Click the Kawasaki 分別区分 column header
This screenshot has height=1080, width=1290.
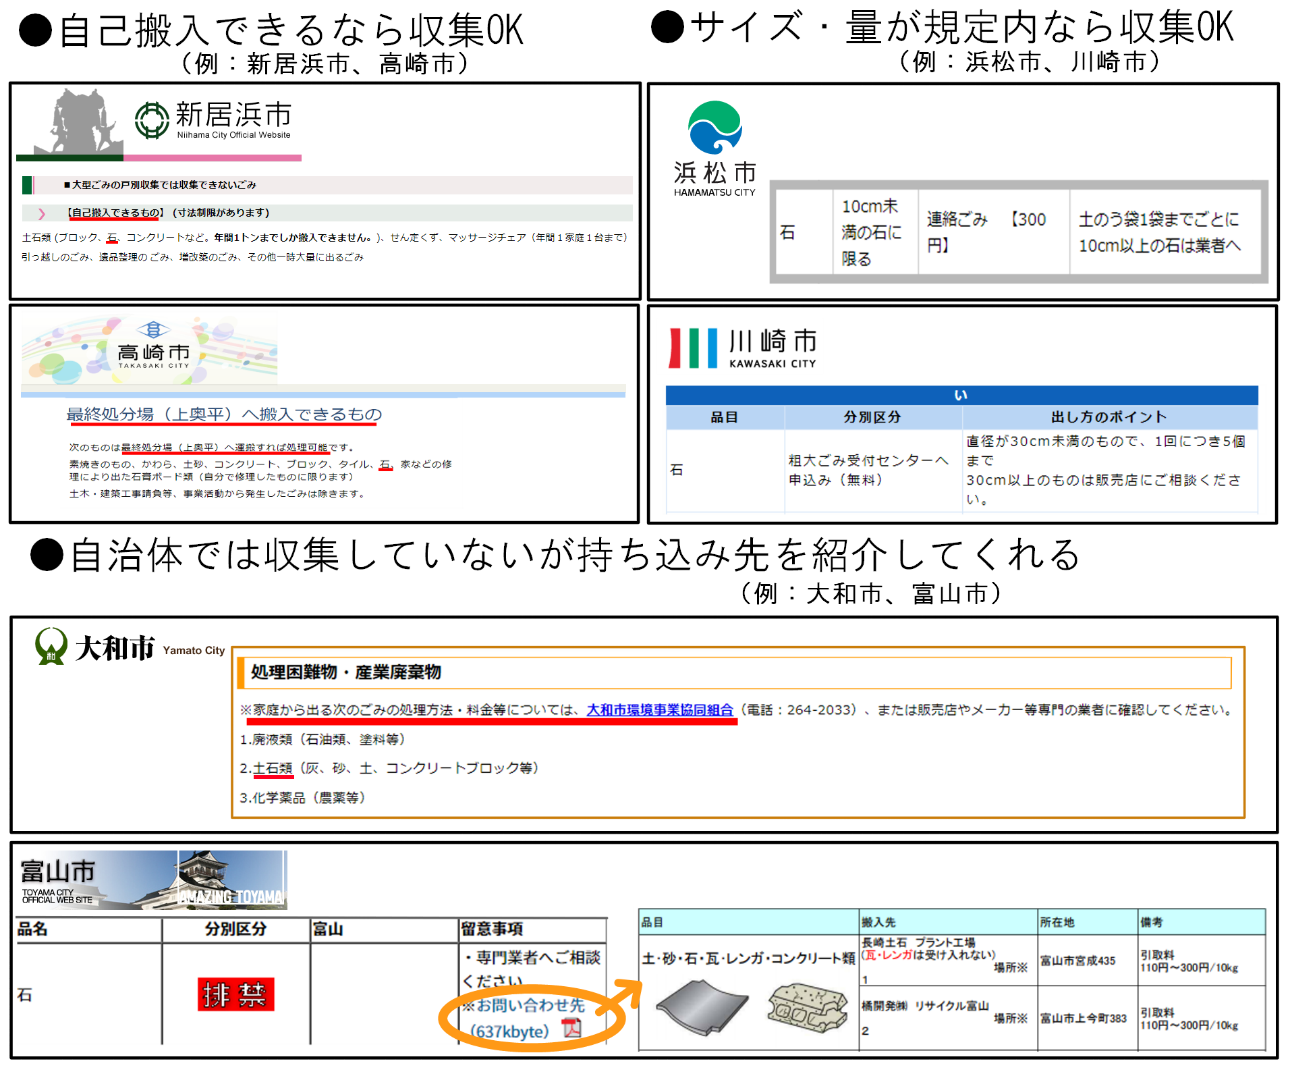coord(872,417)
